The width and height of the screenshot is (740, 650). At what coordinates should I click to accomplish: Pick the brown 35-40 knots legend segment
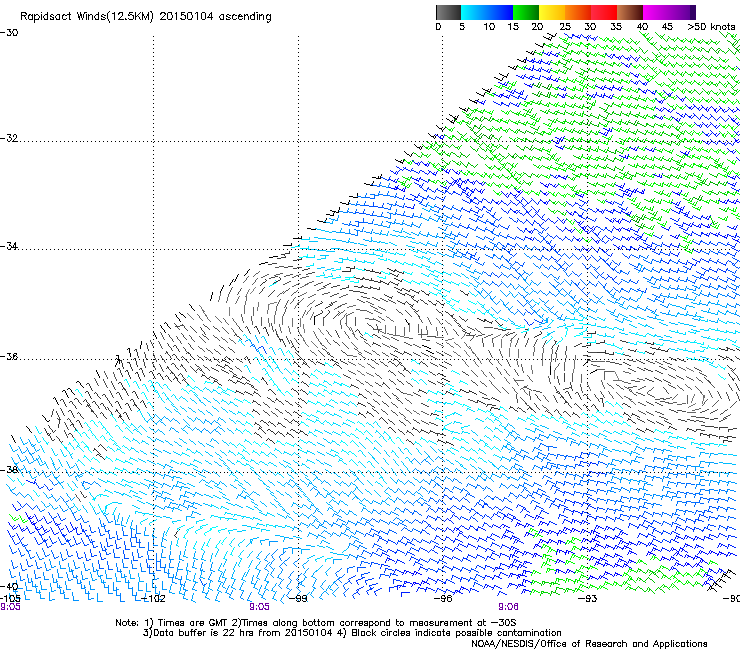[x=630, y=12]
